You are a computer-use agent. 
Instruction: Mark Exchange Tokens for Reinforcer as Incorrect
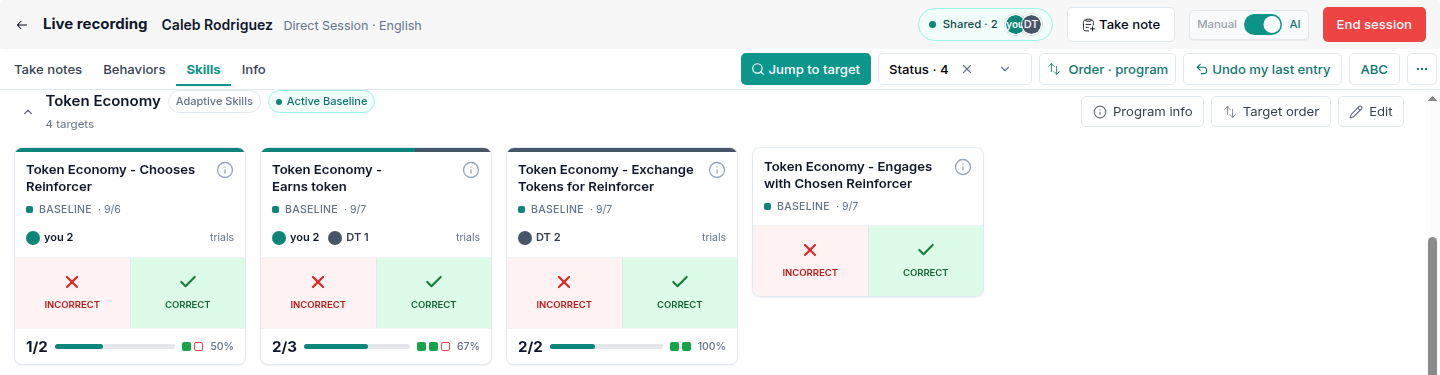[565, 292]
